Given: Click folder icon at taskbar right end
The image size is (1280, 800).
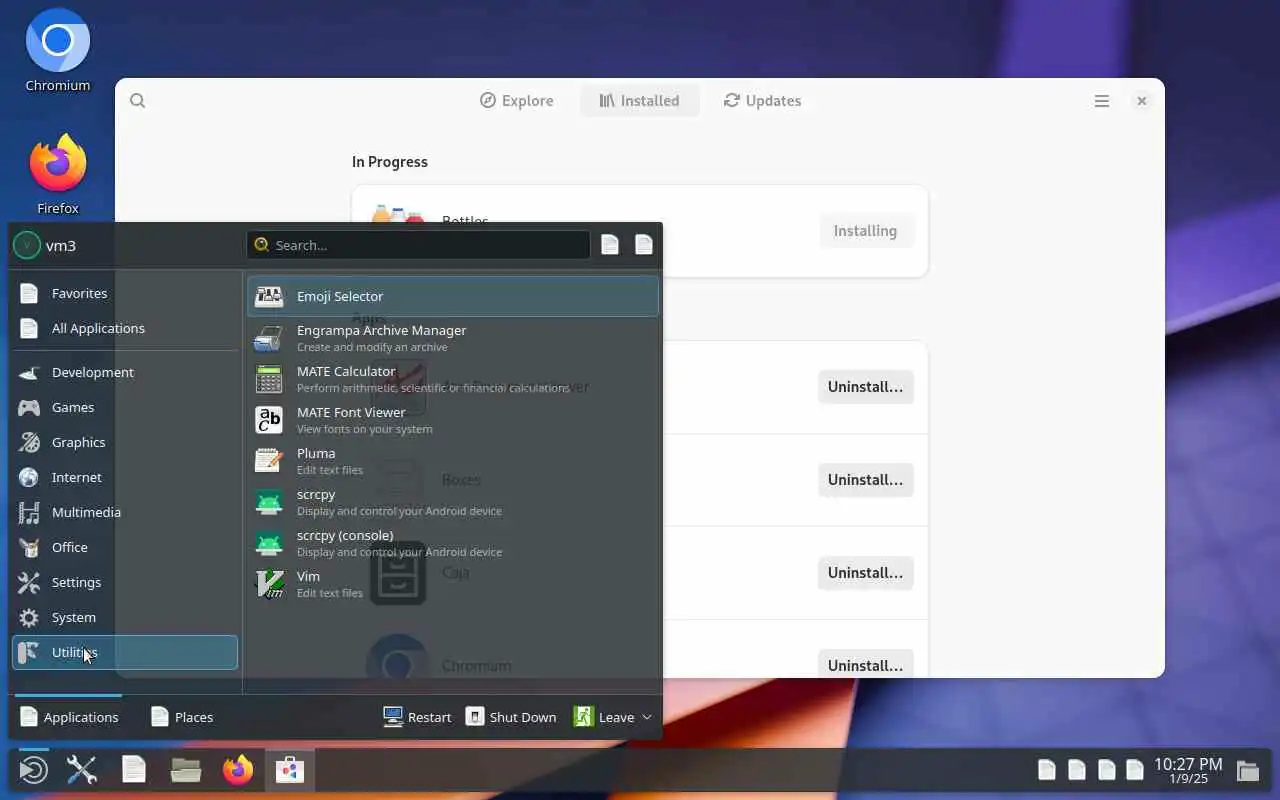Looking at the screenshot, I should (x=1248, y=770).
